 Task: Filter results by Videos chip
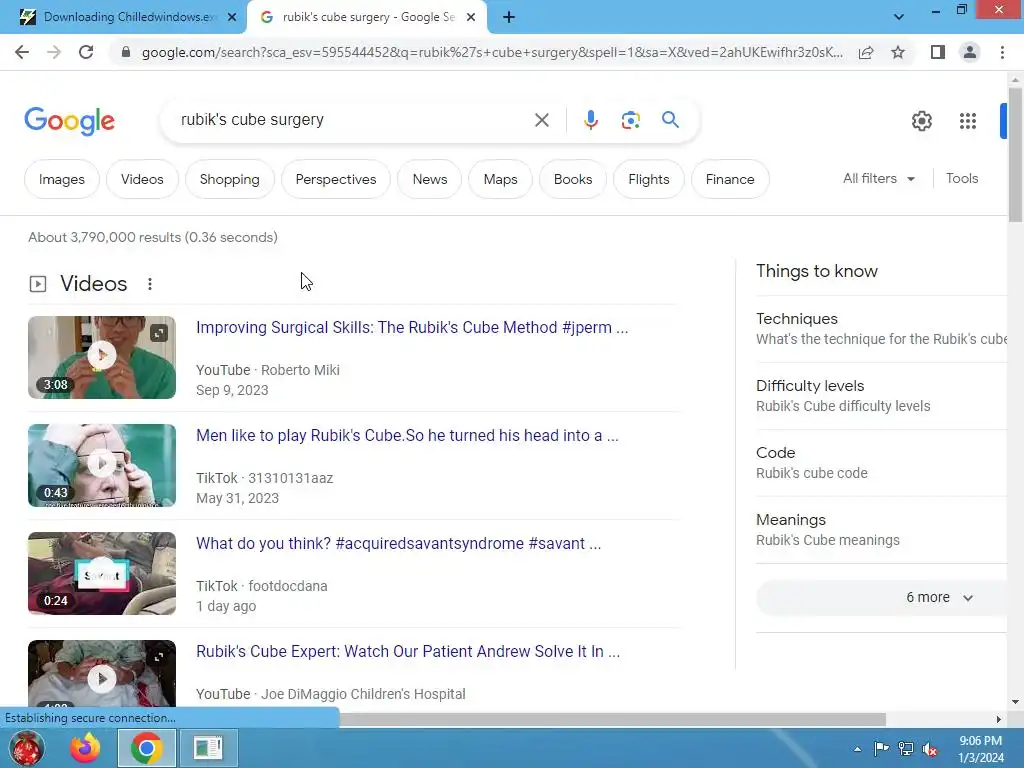pyautogui.click(x=142, y=179)
